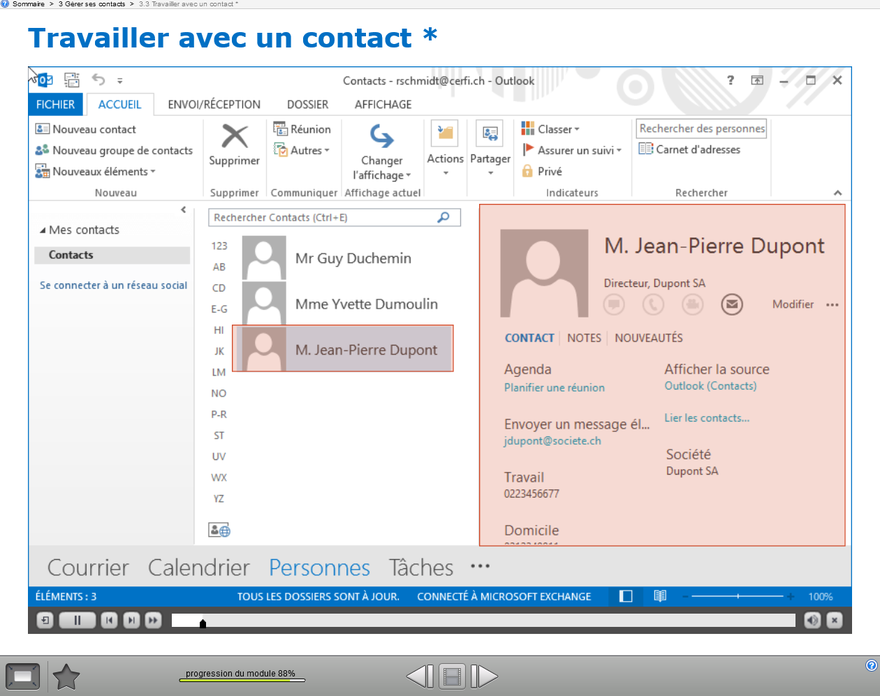Click the Planifier une réunion link
The image size is (880, 696).
(x=554, y=387)
